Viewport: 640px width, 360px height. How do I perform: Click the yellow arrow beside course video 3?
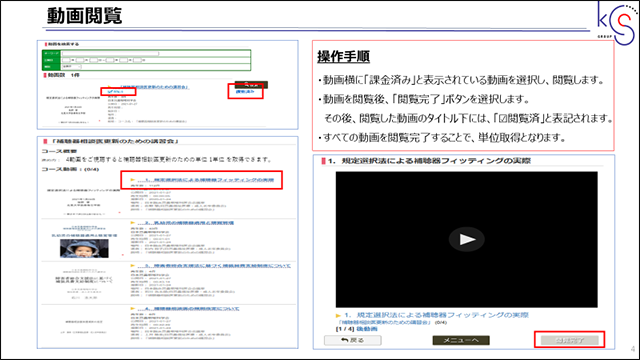[x=132, y=266]
